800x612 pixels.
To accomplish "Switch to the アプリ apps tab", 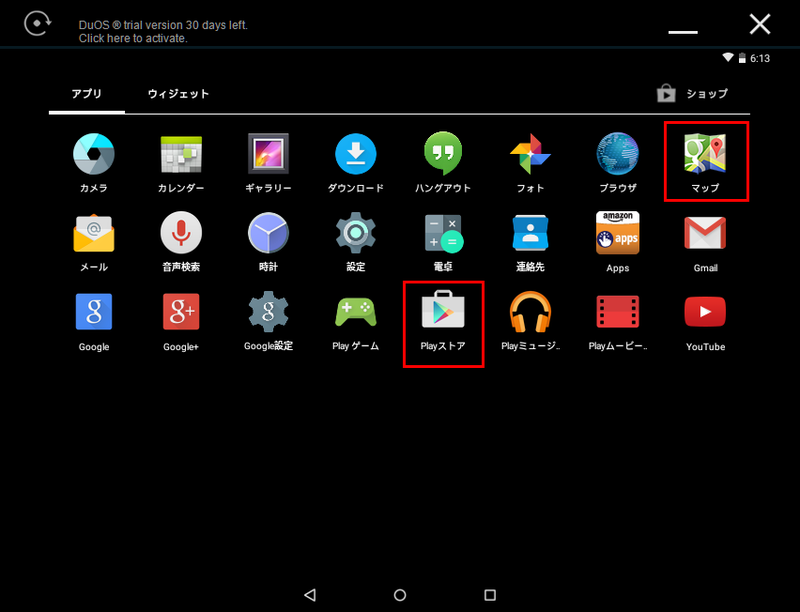I will [87, 94].
